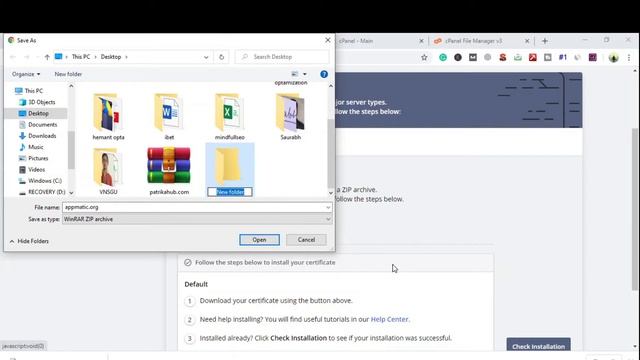Close the cPanel - Main tab
Image resolution: width=640 pixels, height=360 pixels.
pos(422,41)
